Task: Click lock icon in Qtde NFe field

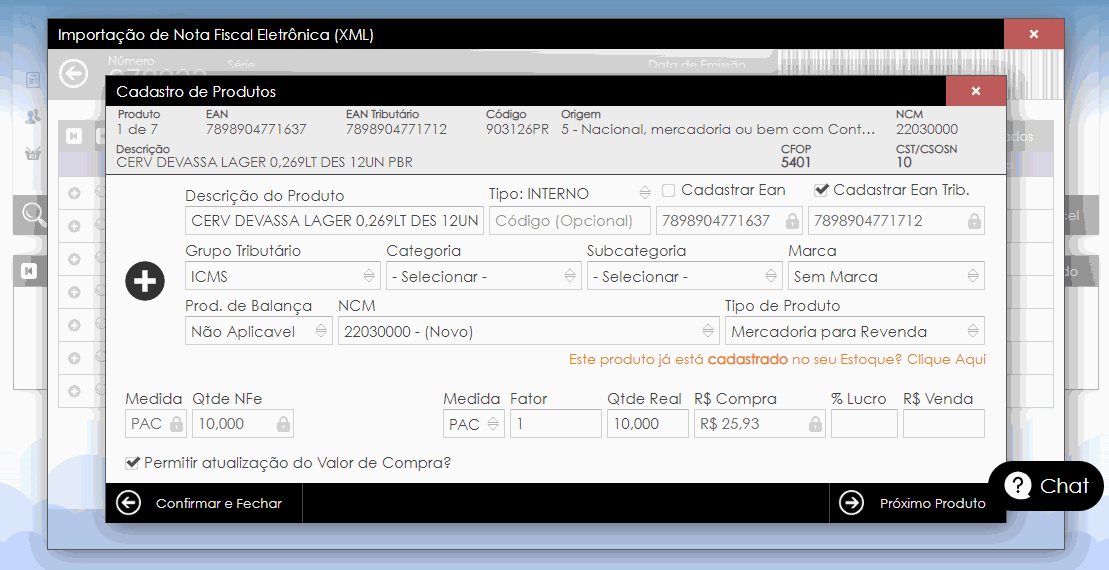Action: click(283, 424)
